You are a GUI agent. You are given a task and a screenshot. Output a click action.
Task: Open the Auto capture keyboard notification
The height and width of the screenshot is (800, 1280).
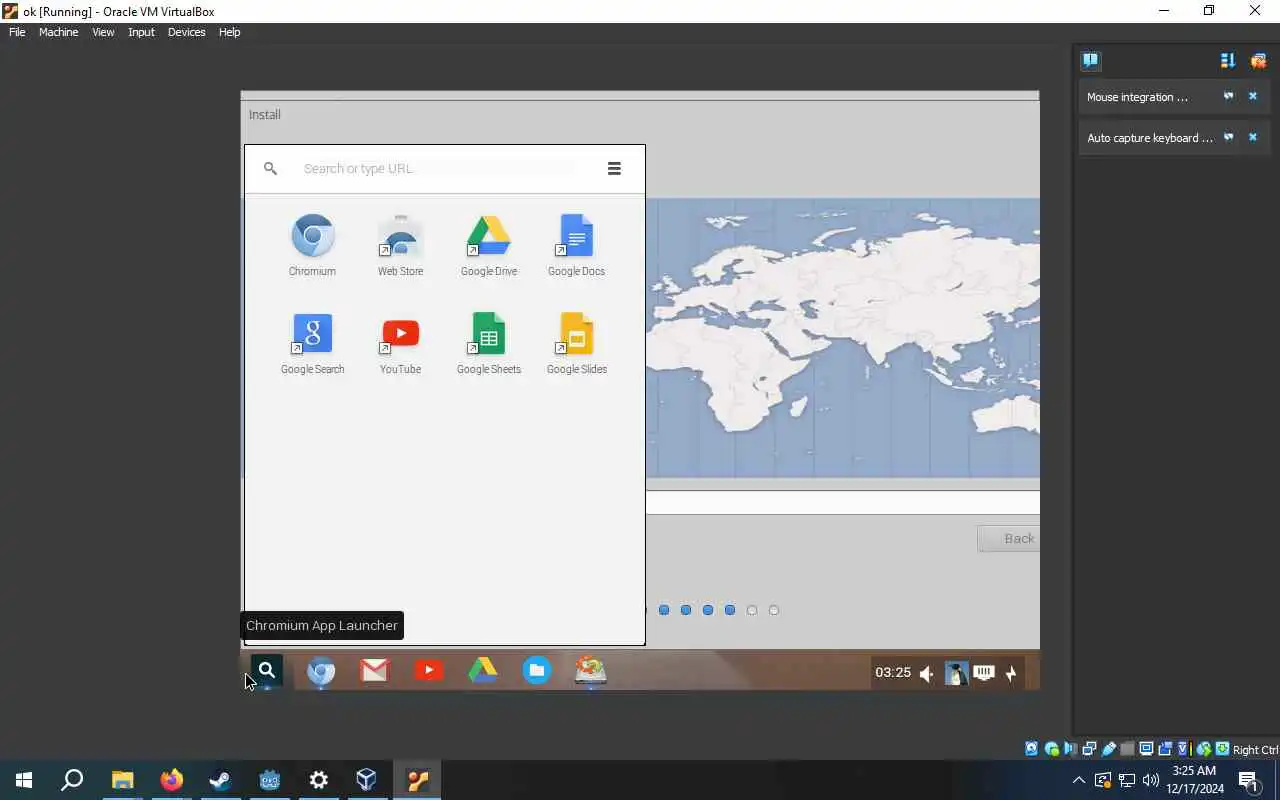tap(1150, 138)
